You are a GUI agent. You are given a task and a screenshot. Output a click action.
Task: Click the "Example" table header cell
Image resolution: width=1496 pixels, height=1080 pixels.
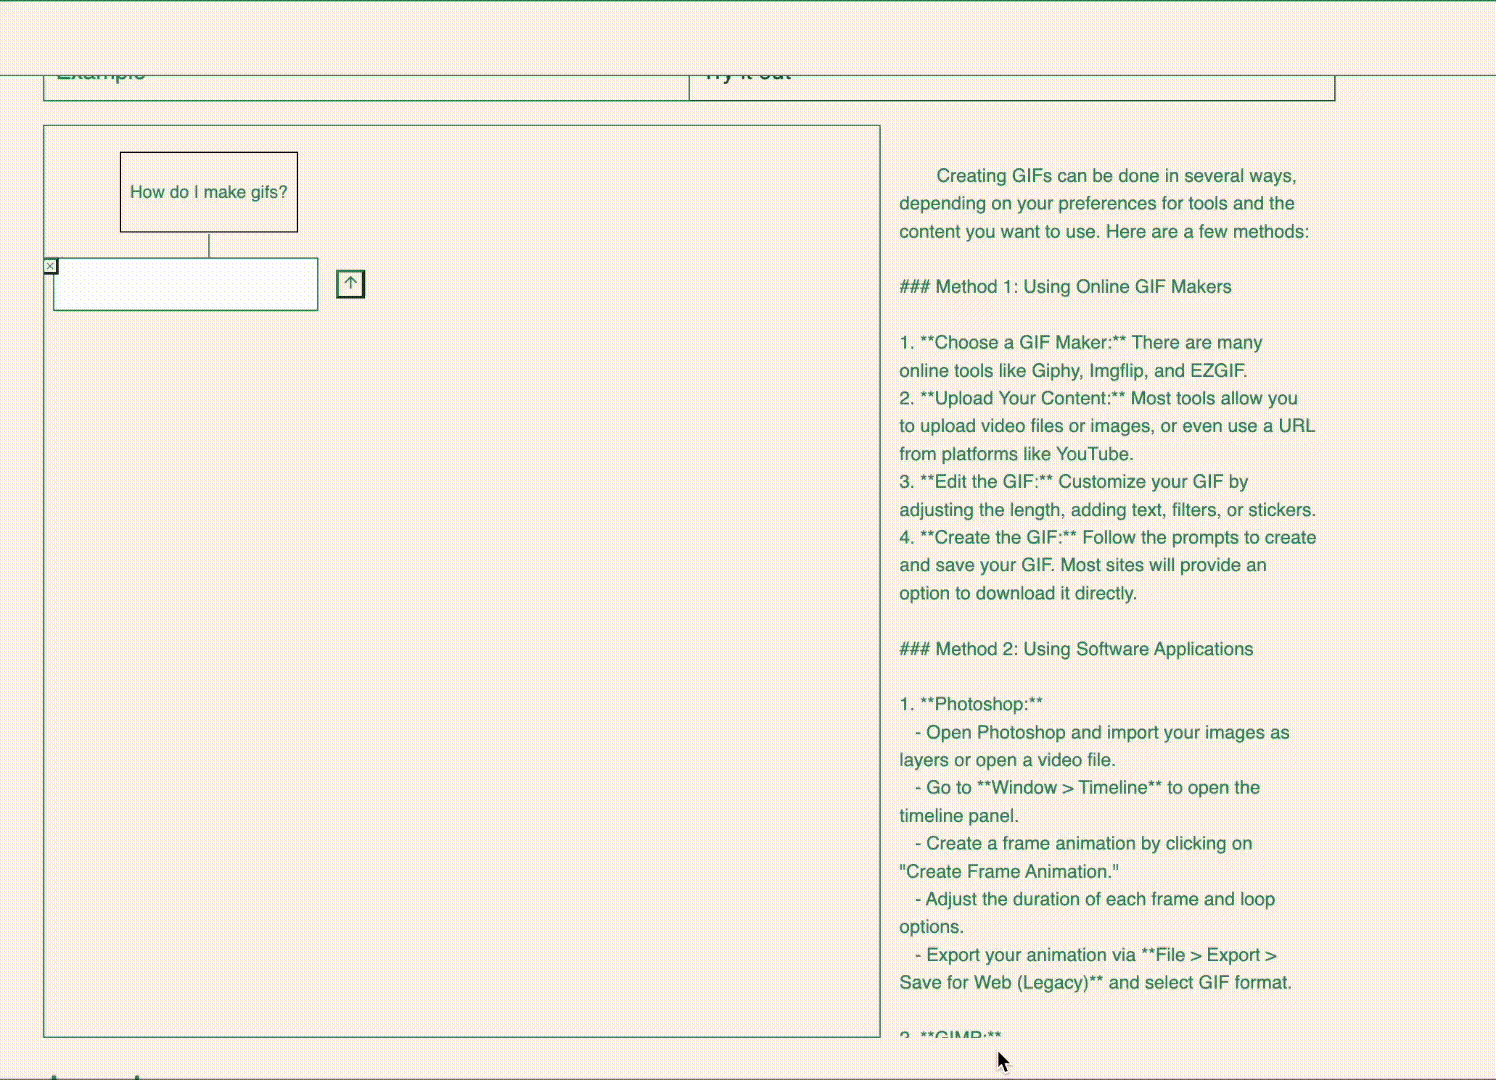(366, 87)
